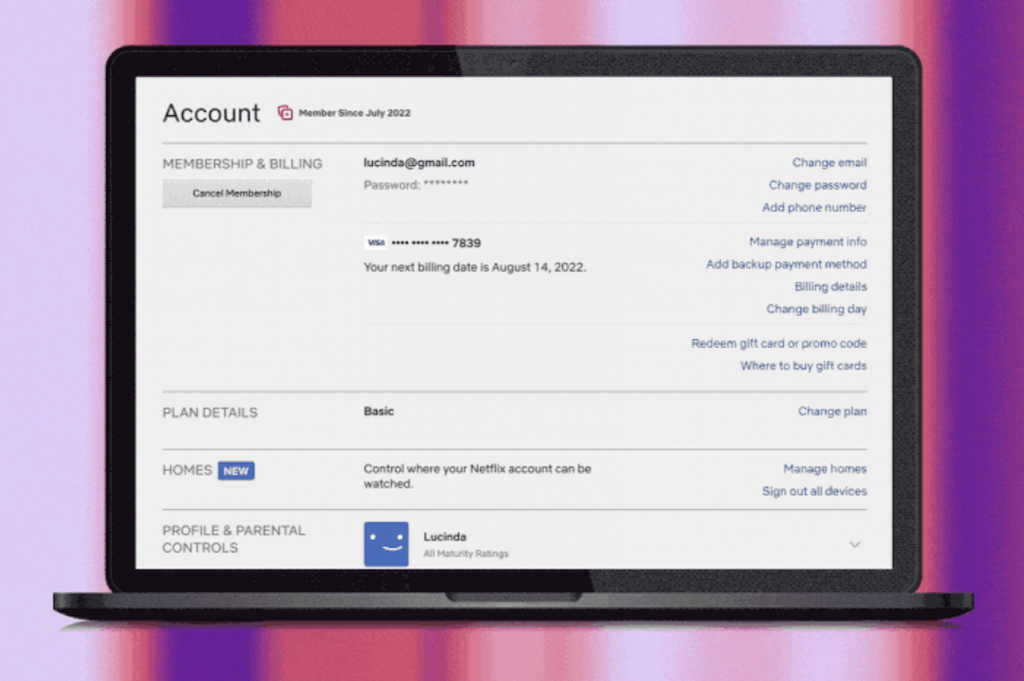Click the Lucinda profile name

click(x=444, y=537)
